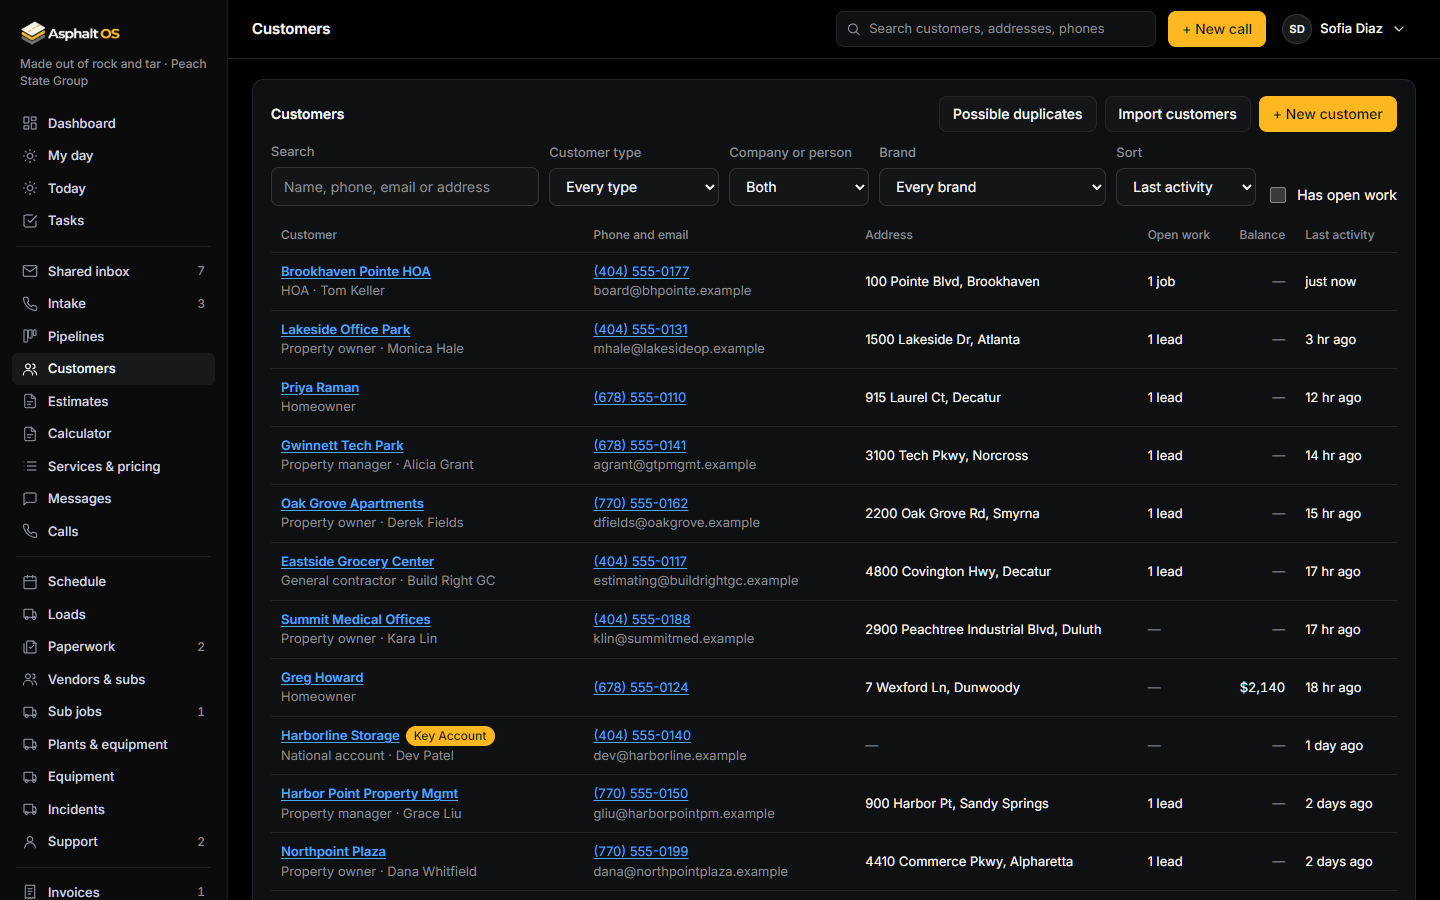This screenshot has height=900, width=1440.
Task: Open the Brand filter dropdown
Action: 992,187
